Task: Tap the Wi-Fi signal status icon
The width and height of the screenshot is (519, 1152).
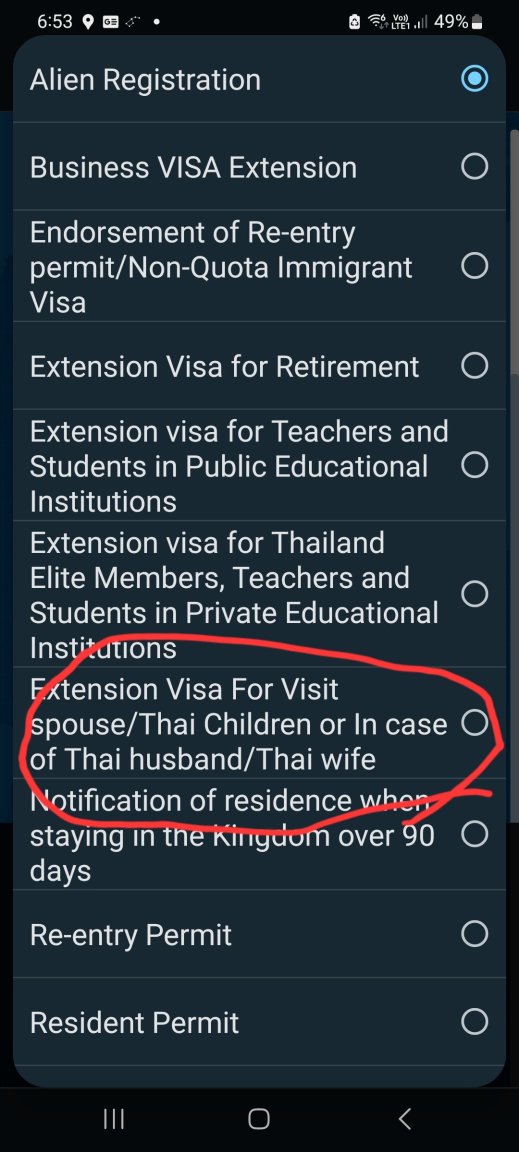Action: point(378,21)
